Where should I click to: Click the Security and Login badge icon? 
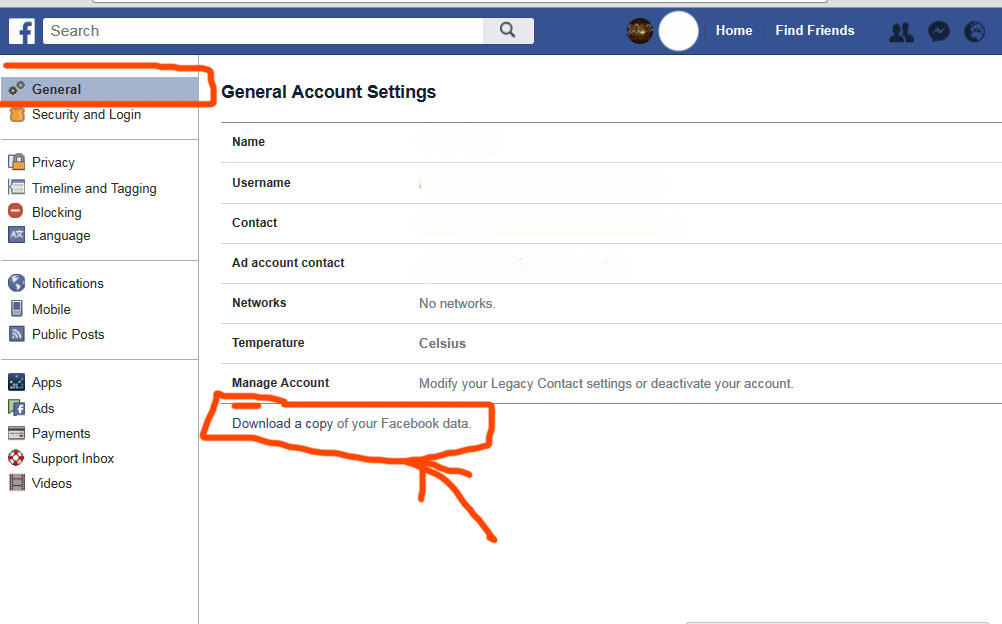click(x=17, y=114)
